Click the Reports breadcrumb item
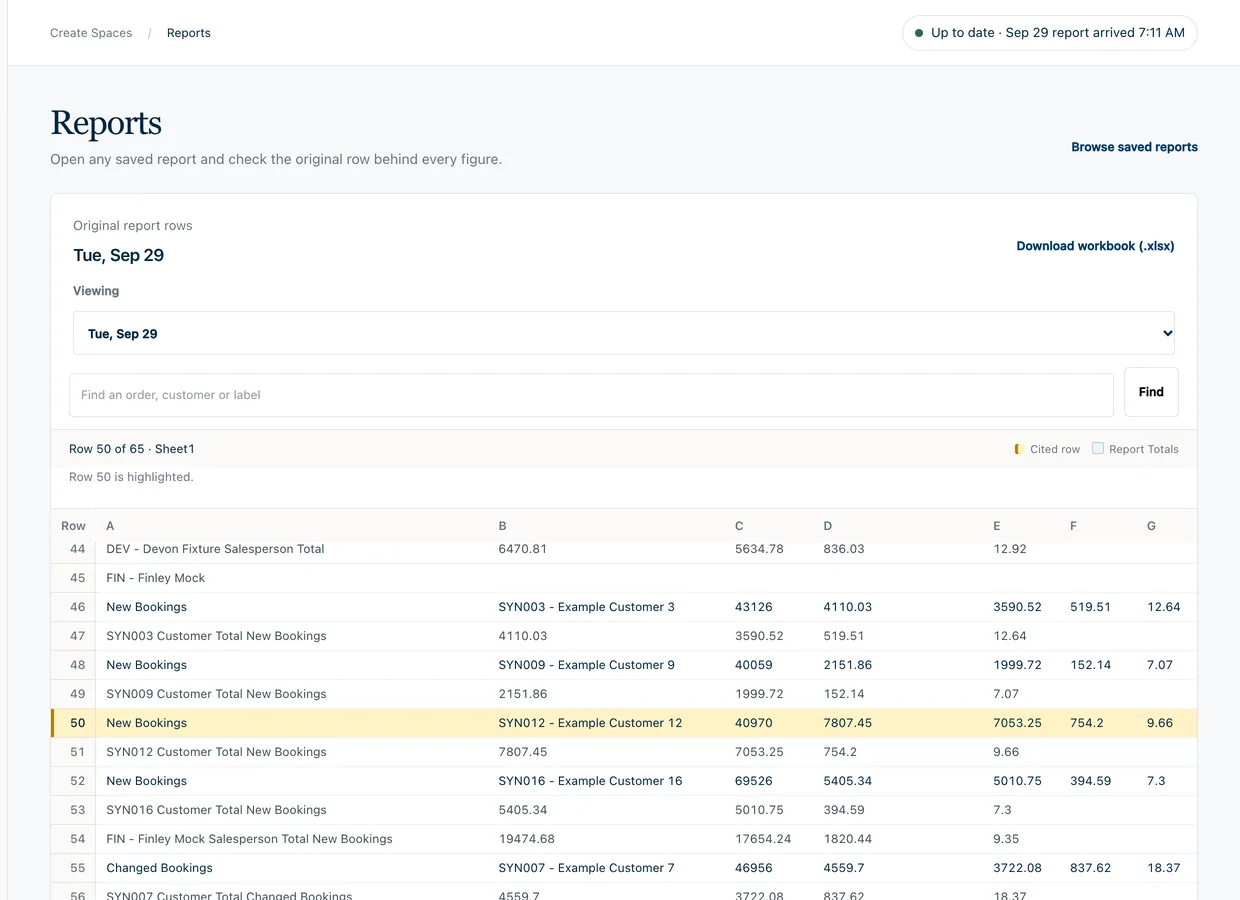 tap(189, 33)
